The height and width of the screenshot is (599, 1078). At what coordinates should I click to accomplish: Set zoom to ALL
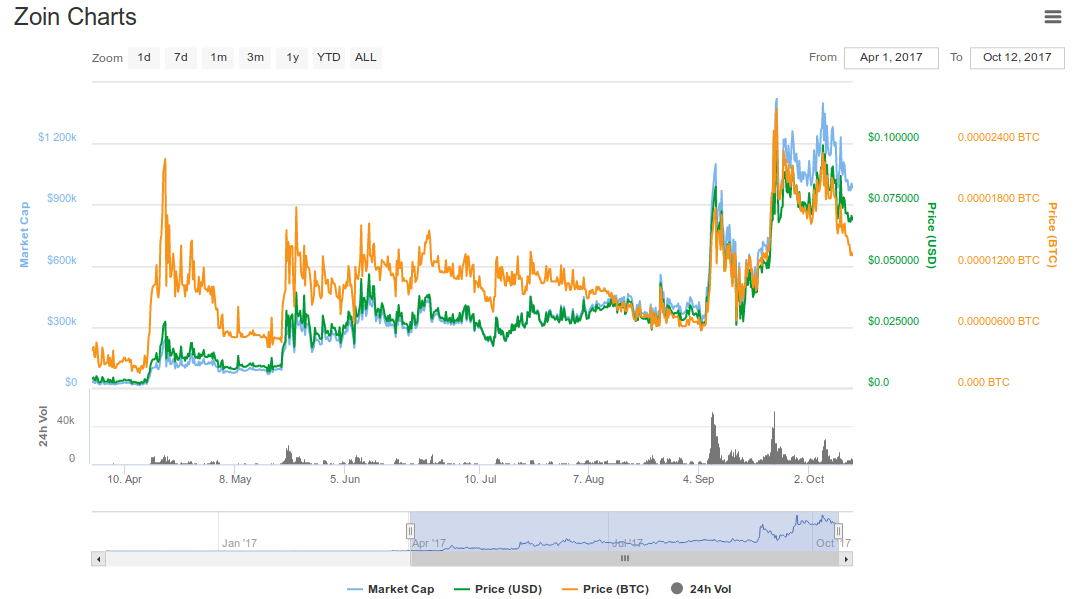click(x=366, y=58)
